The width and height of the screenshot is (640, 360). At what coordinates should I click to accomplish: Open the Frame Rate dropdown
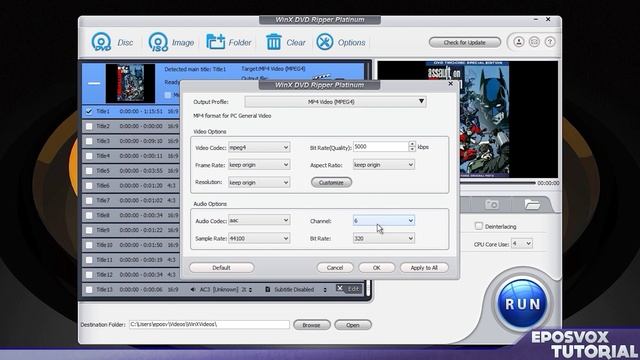tap(259, 165)
